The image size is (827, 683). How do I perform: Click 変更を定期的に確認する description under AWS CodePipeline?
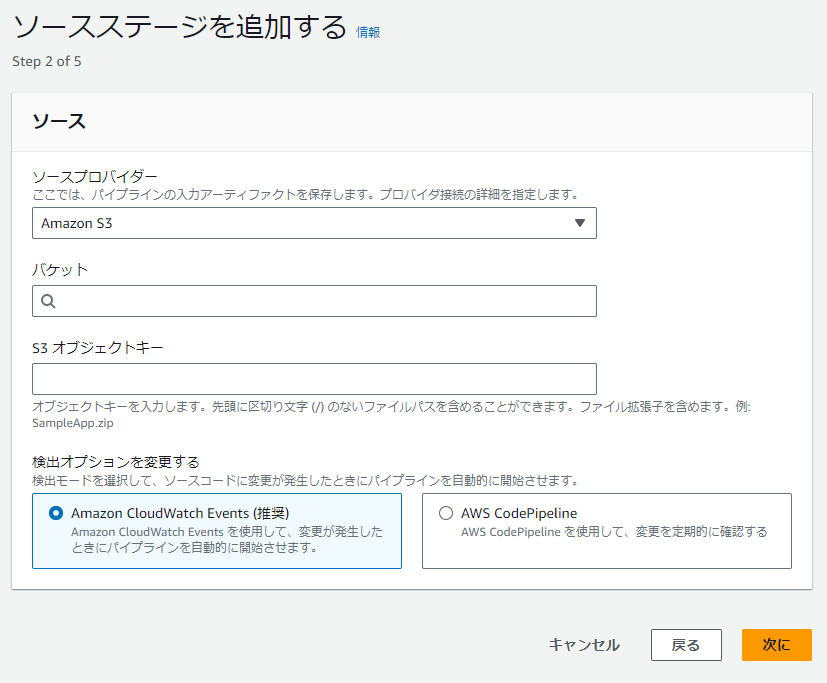click(614, 532)
